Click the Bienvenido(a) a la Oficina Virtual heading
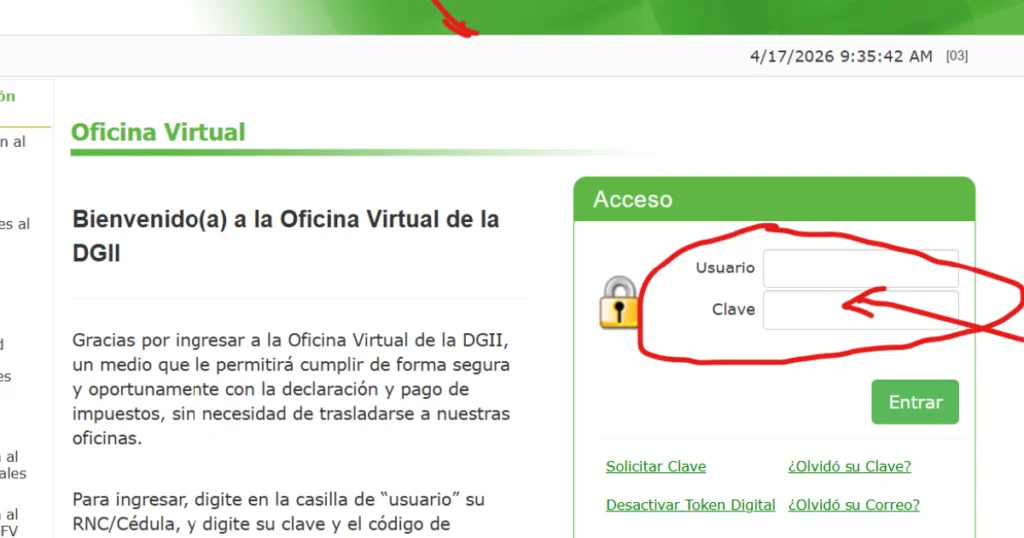This screenshot has width=1024, height=538. 285,236
